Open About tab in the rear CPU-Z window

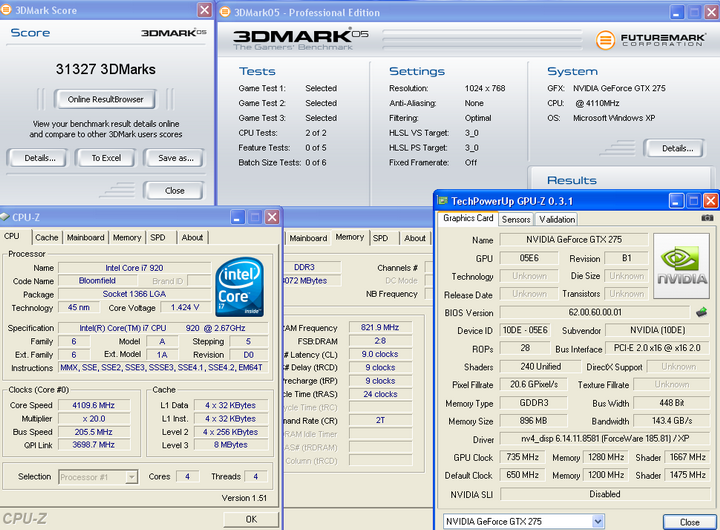coord(415,238)
